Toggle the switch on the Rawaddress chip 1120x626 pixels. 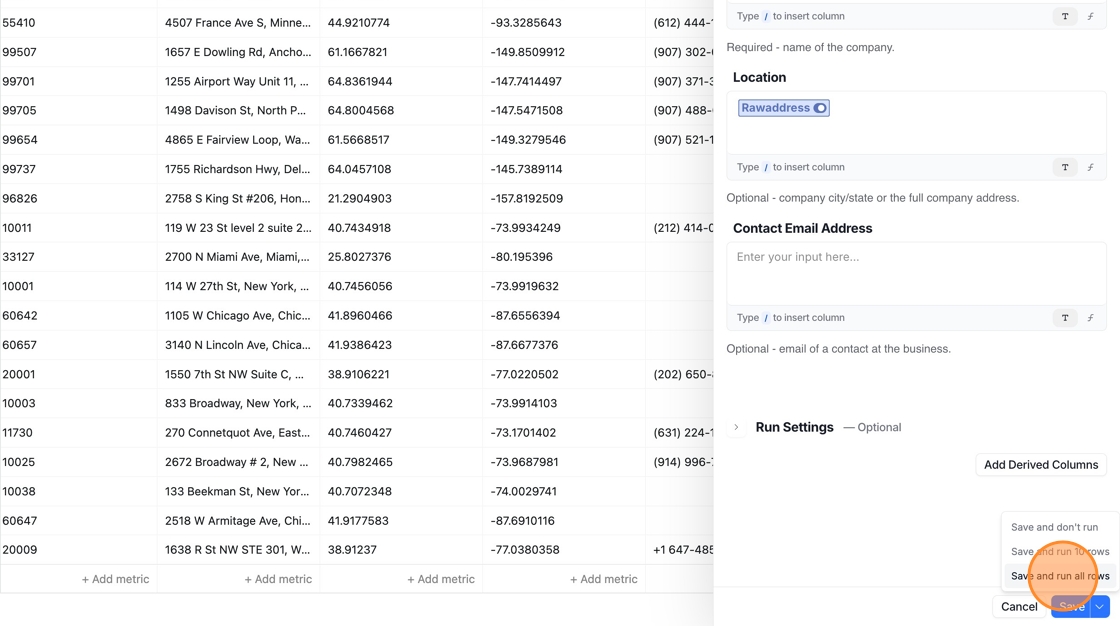pos(820,108)
